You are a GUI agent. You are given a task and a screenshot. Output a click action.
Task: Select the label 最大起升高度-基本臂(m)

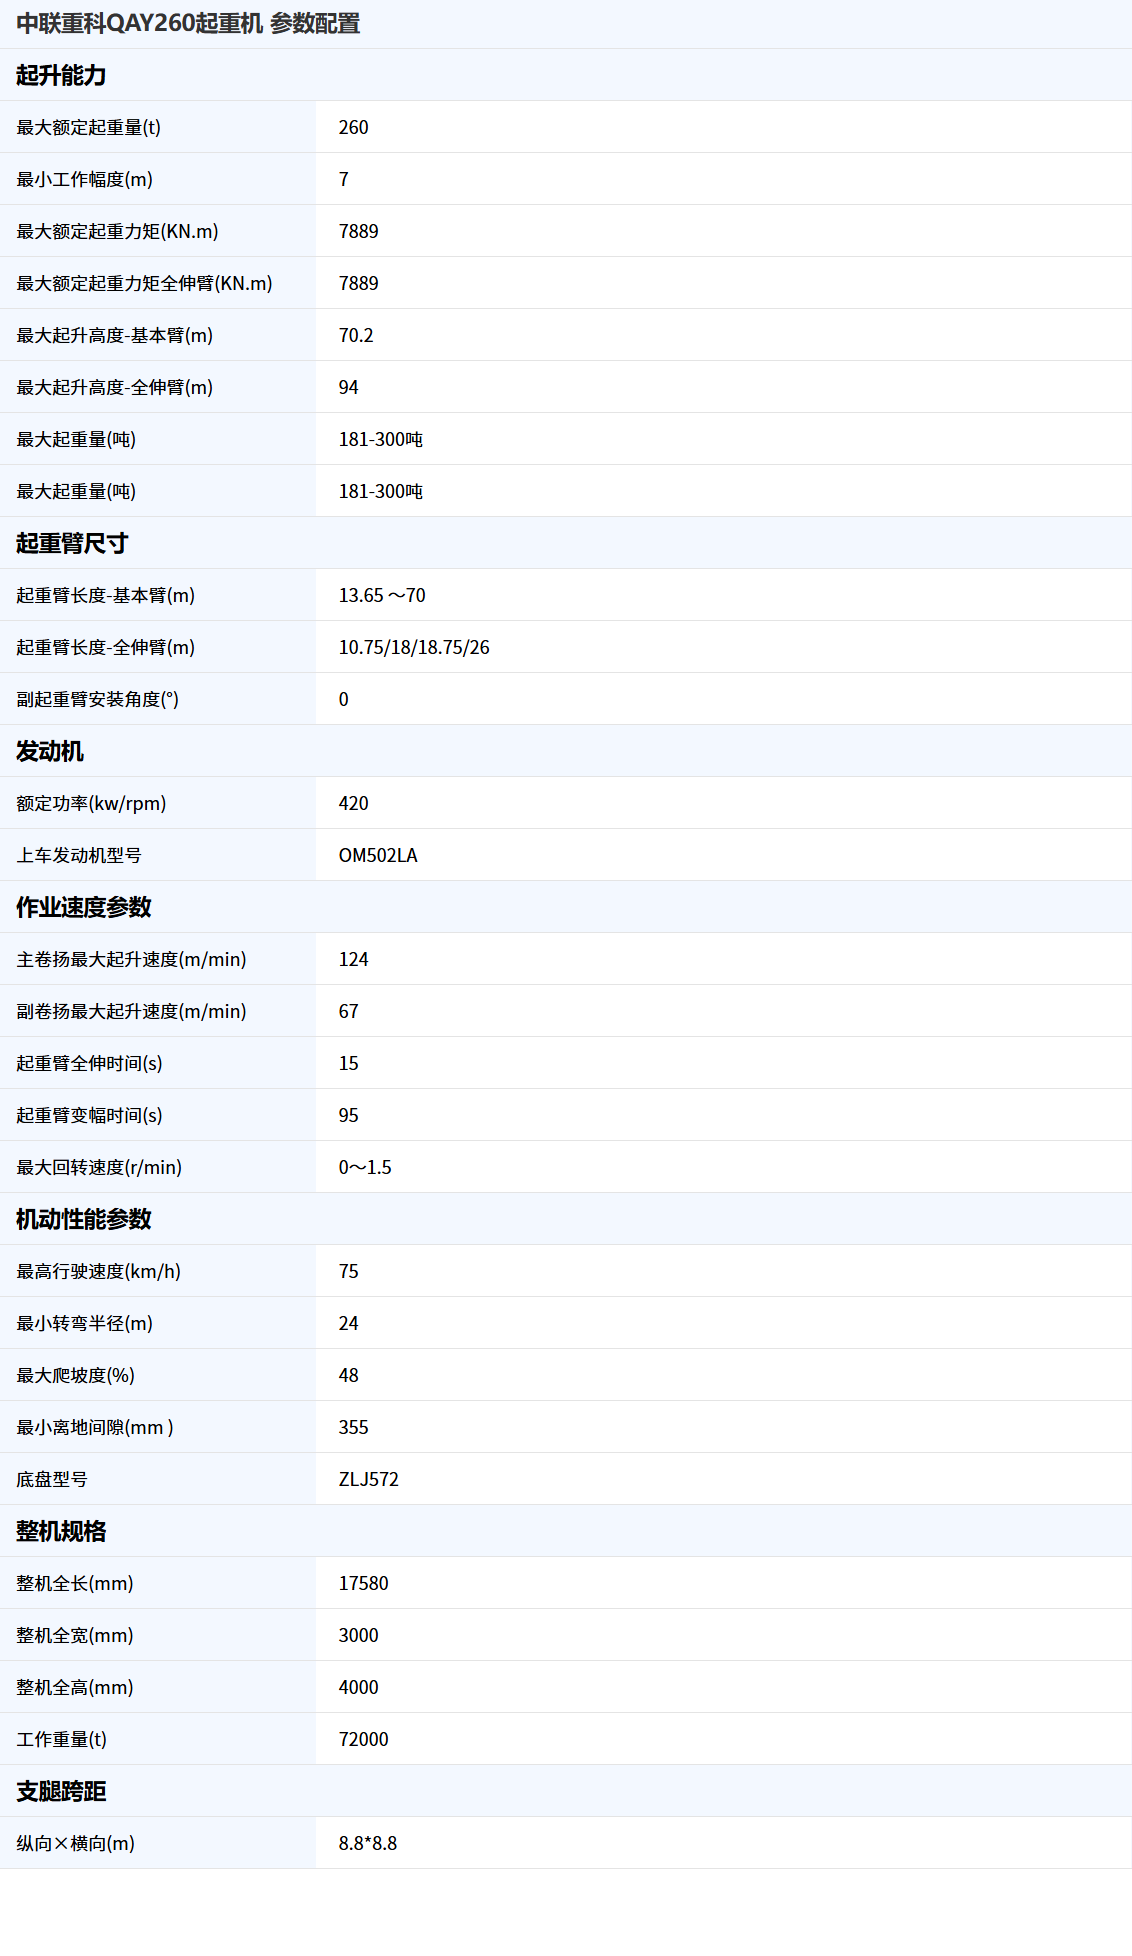tap(115, 335)
